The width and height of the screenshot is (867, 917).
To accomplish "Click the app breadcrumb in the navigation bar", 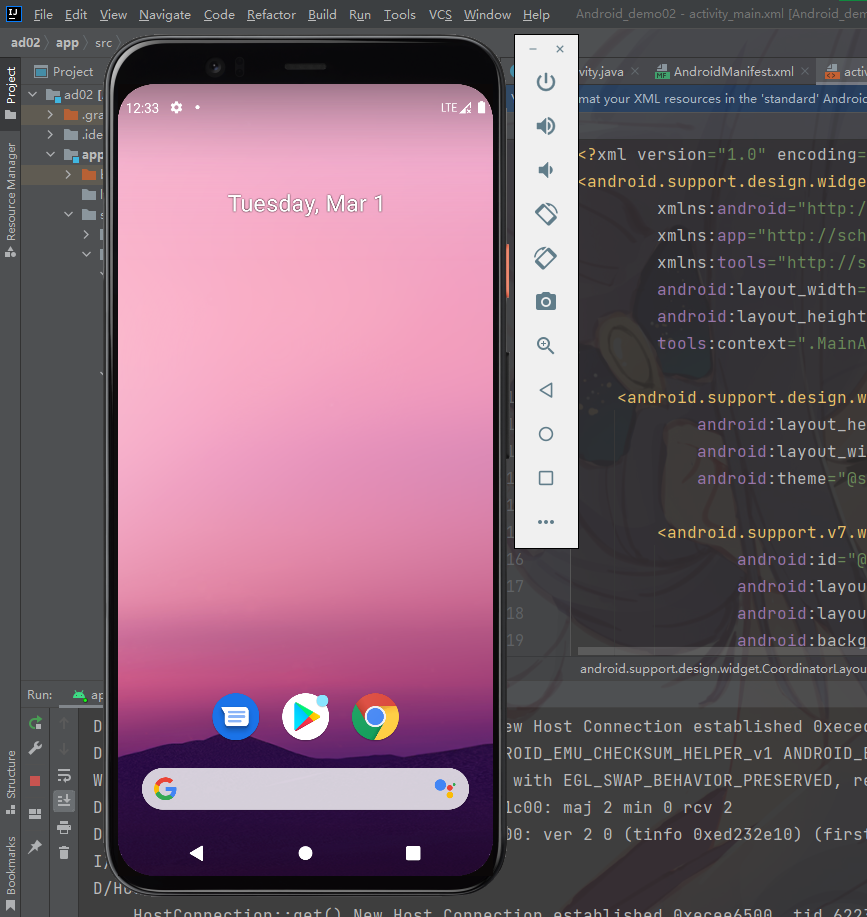I will tap(67, 43).
